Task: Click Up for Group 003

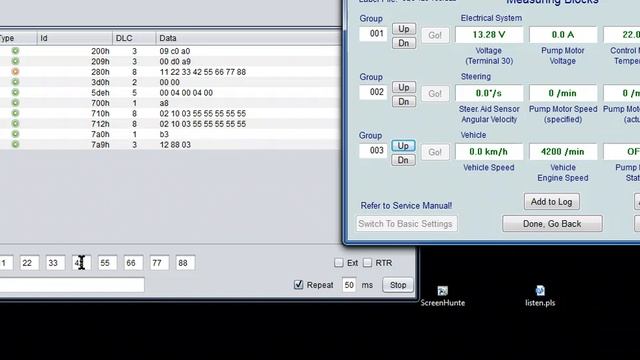Action: pos(403,146)
